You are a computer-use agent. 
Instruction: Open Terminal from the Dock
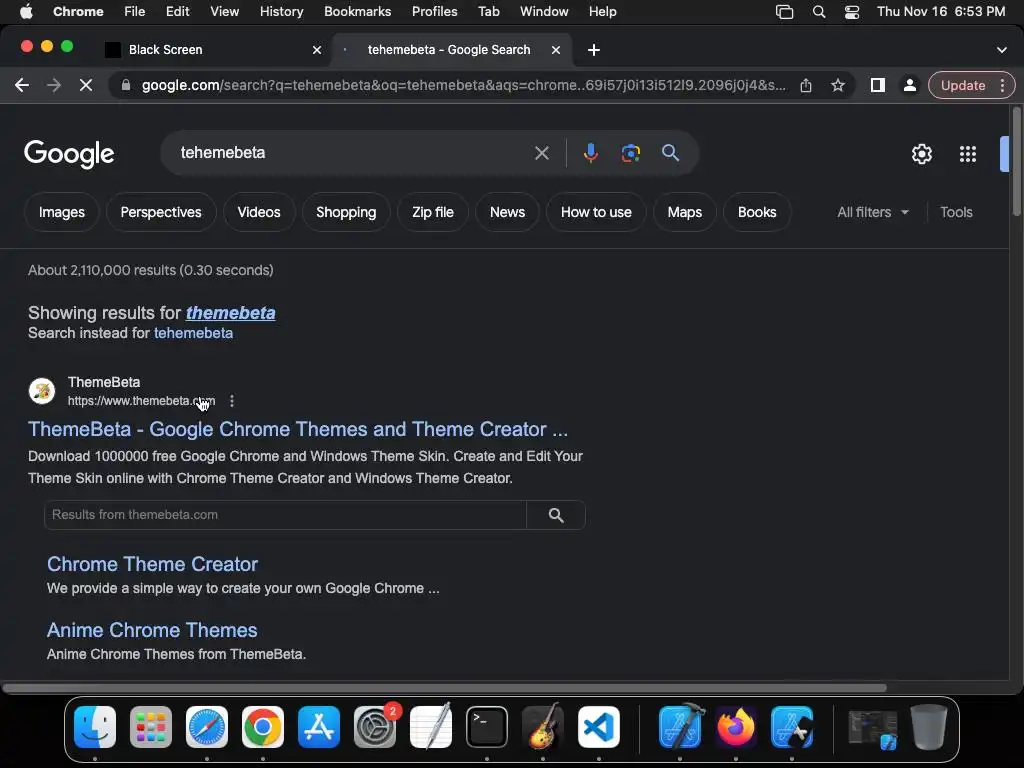point(487,727)
